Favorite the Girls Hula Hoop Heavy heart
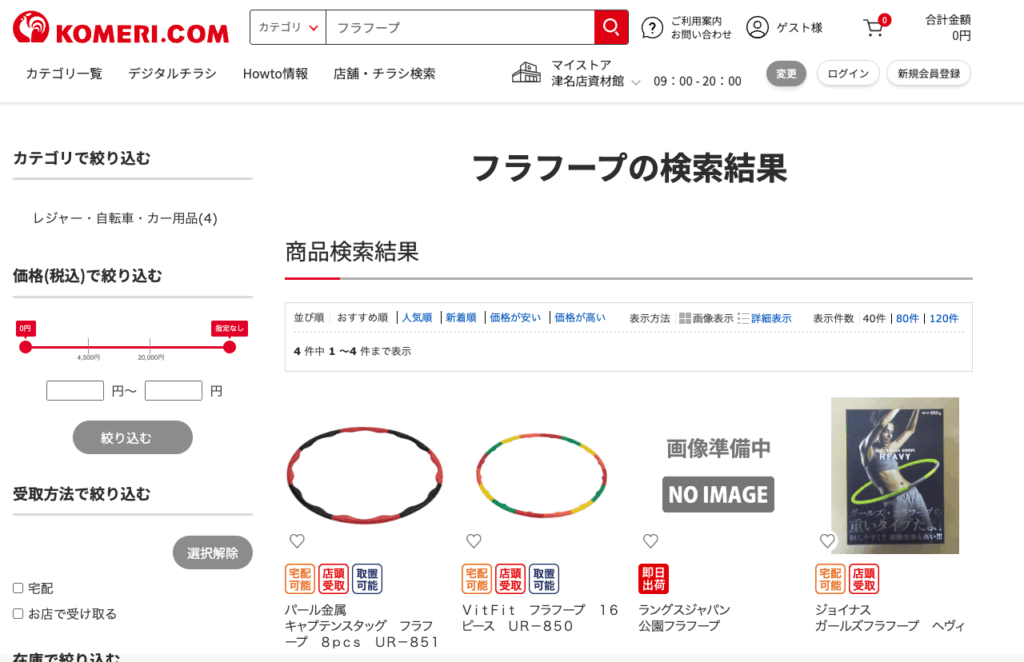 (827, 541)
